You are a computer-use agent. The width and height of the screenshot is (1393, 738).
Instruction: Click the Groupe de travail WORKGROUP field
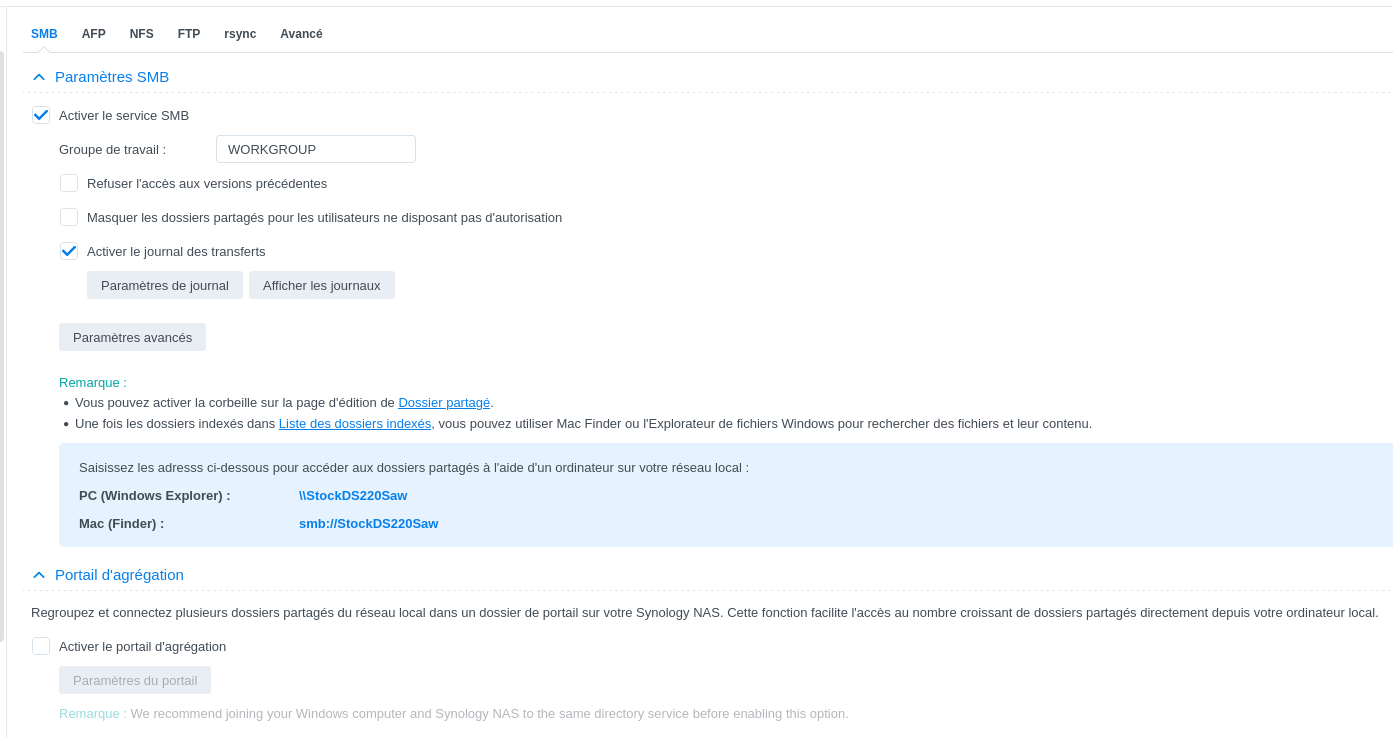coord(316,149)
